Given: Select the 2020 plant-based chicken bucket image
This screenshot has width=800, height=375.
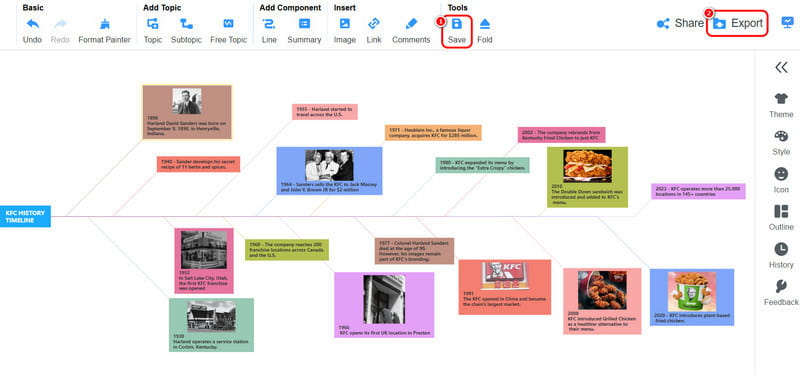Looking at the screenshot, I should (x=692, y=291).
